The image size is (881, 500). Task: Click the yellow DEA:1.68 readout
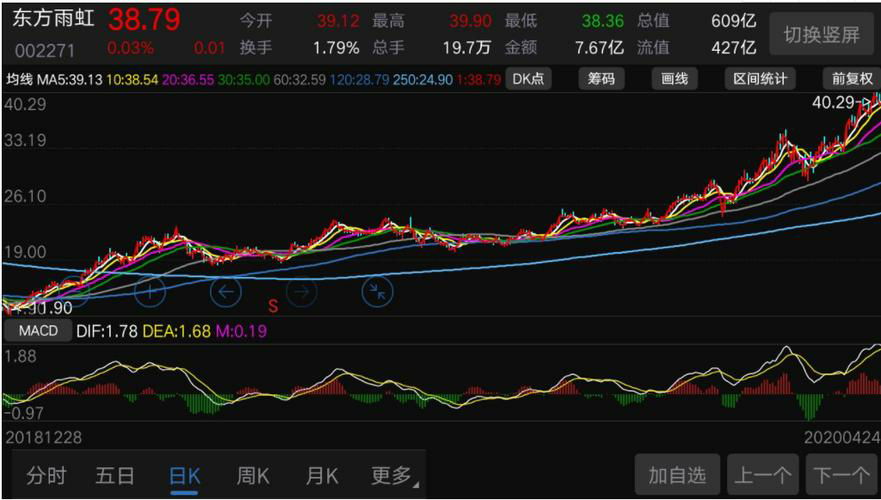tap(176, 331)
